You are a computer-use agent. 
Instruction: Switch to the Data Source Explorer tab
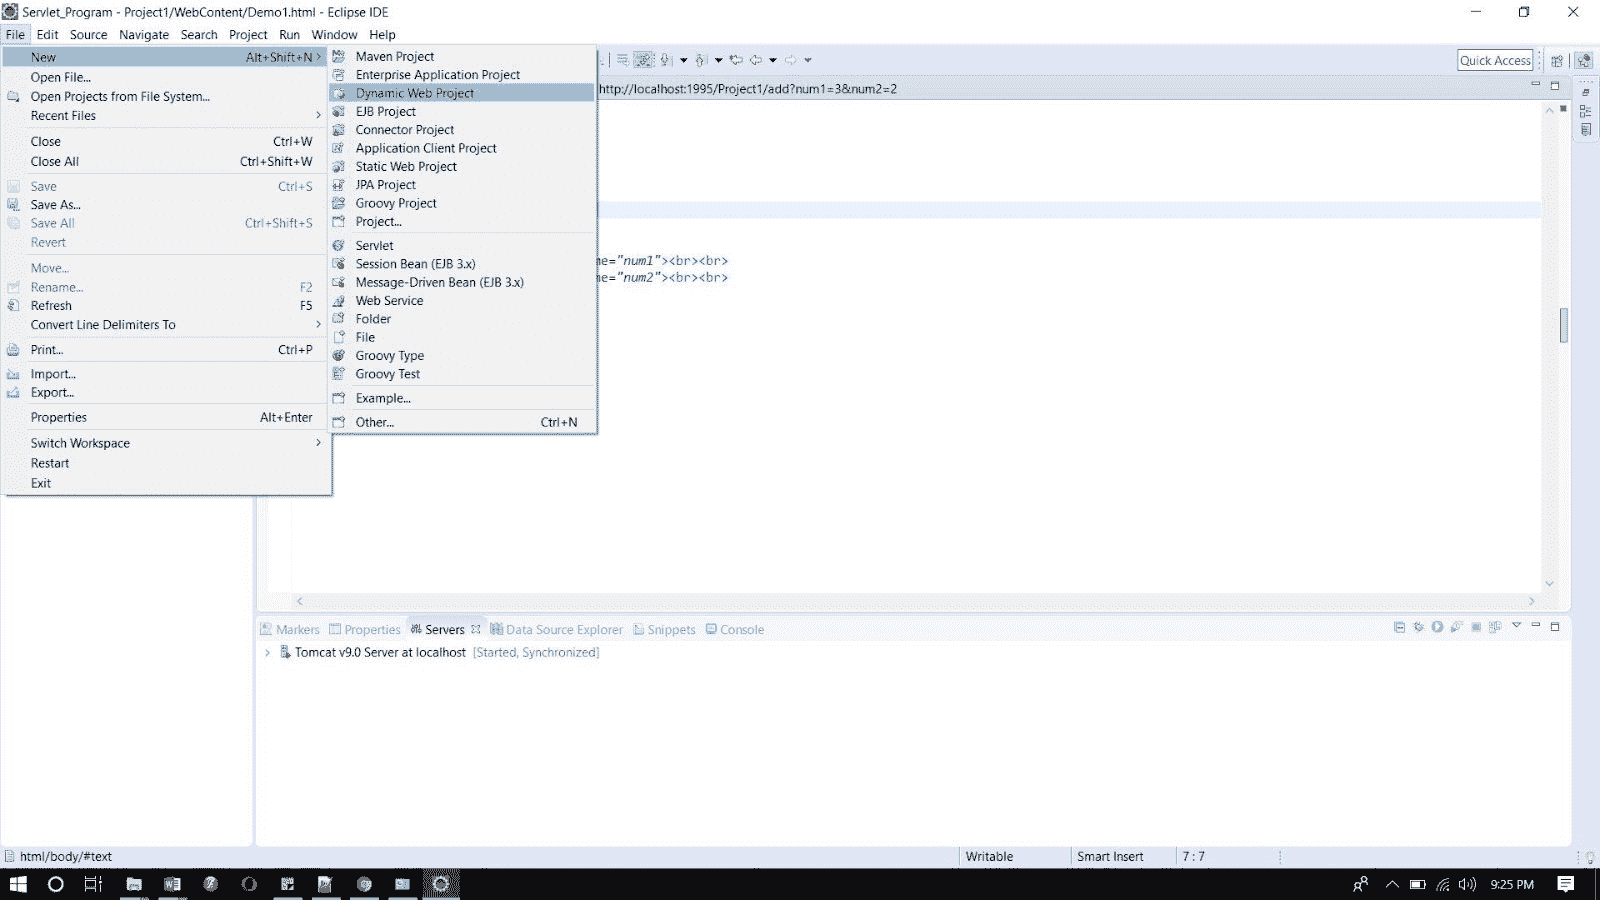(564, 629)
